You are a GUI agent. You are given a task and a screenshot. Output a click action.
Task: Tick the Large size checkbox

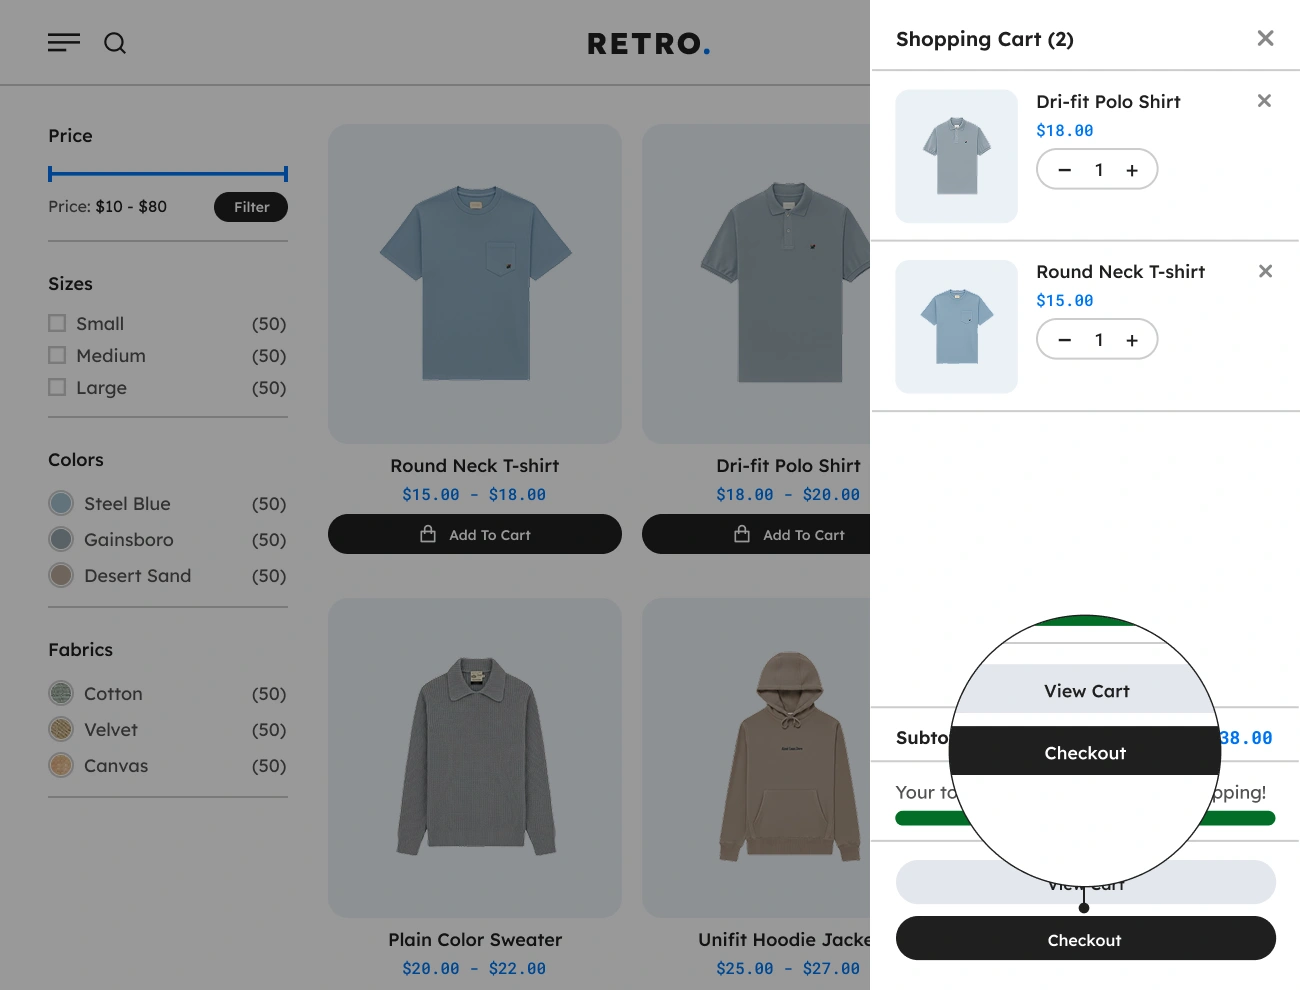tap(57, 387)
